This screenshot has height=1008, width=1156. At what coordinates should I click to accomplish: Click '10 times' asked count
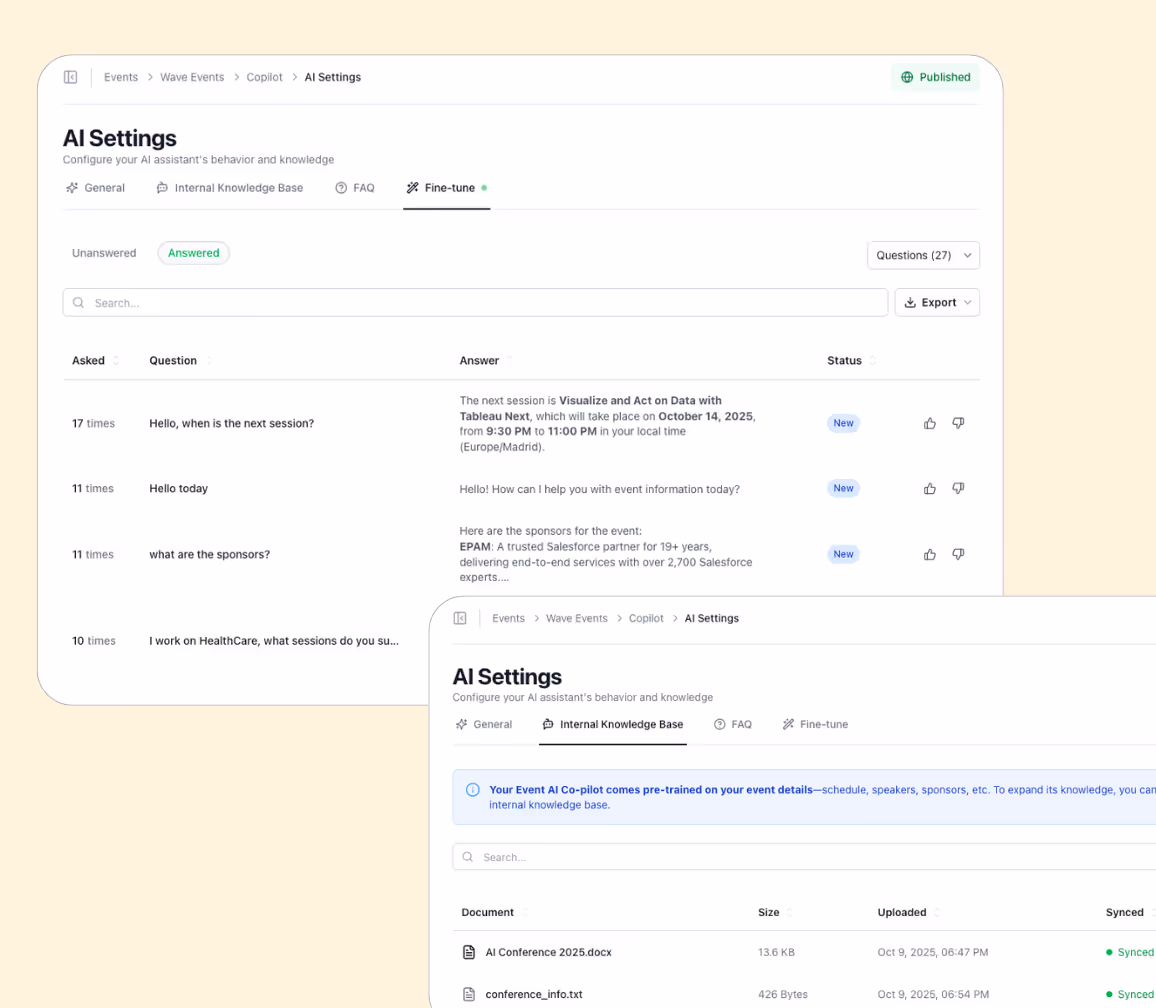[94, 641]
